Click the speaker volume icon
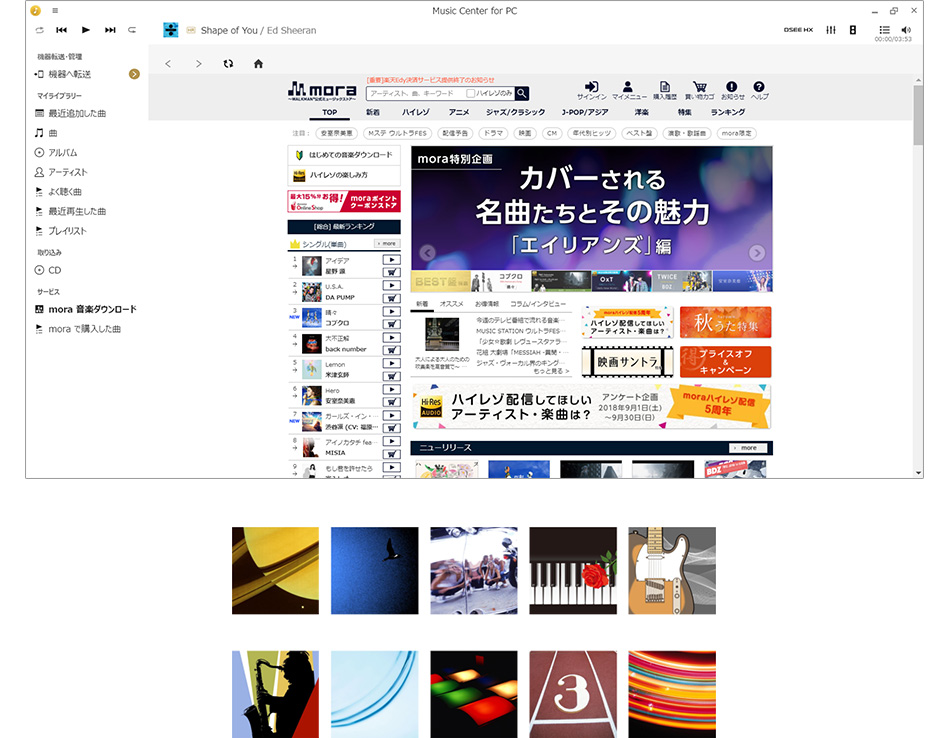 (906, 30)
